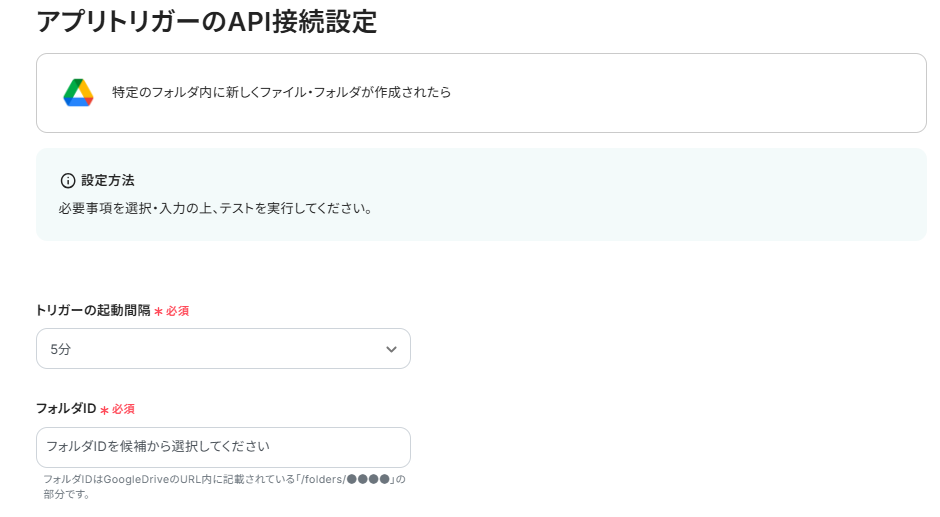Click the トリガーの起動間隔 label
Screen dimensions: 940x517
pos(93,310)
